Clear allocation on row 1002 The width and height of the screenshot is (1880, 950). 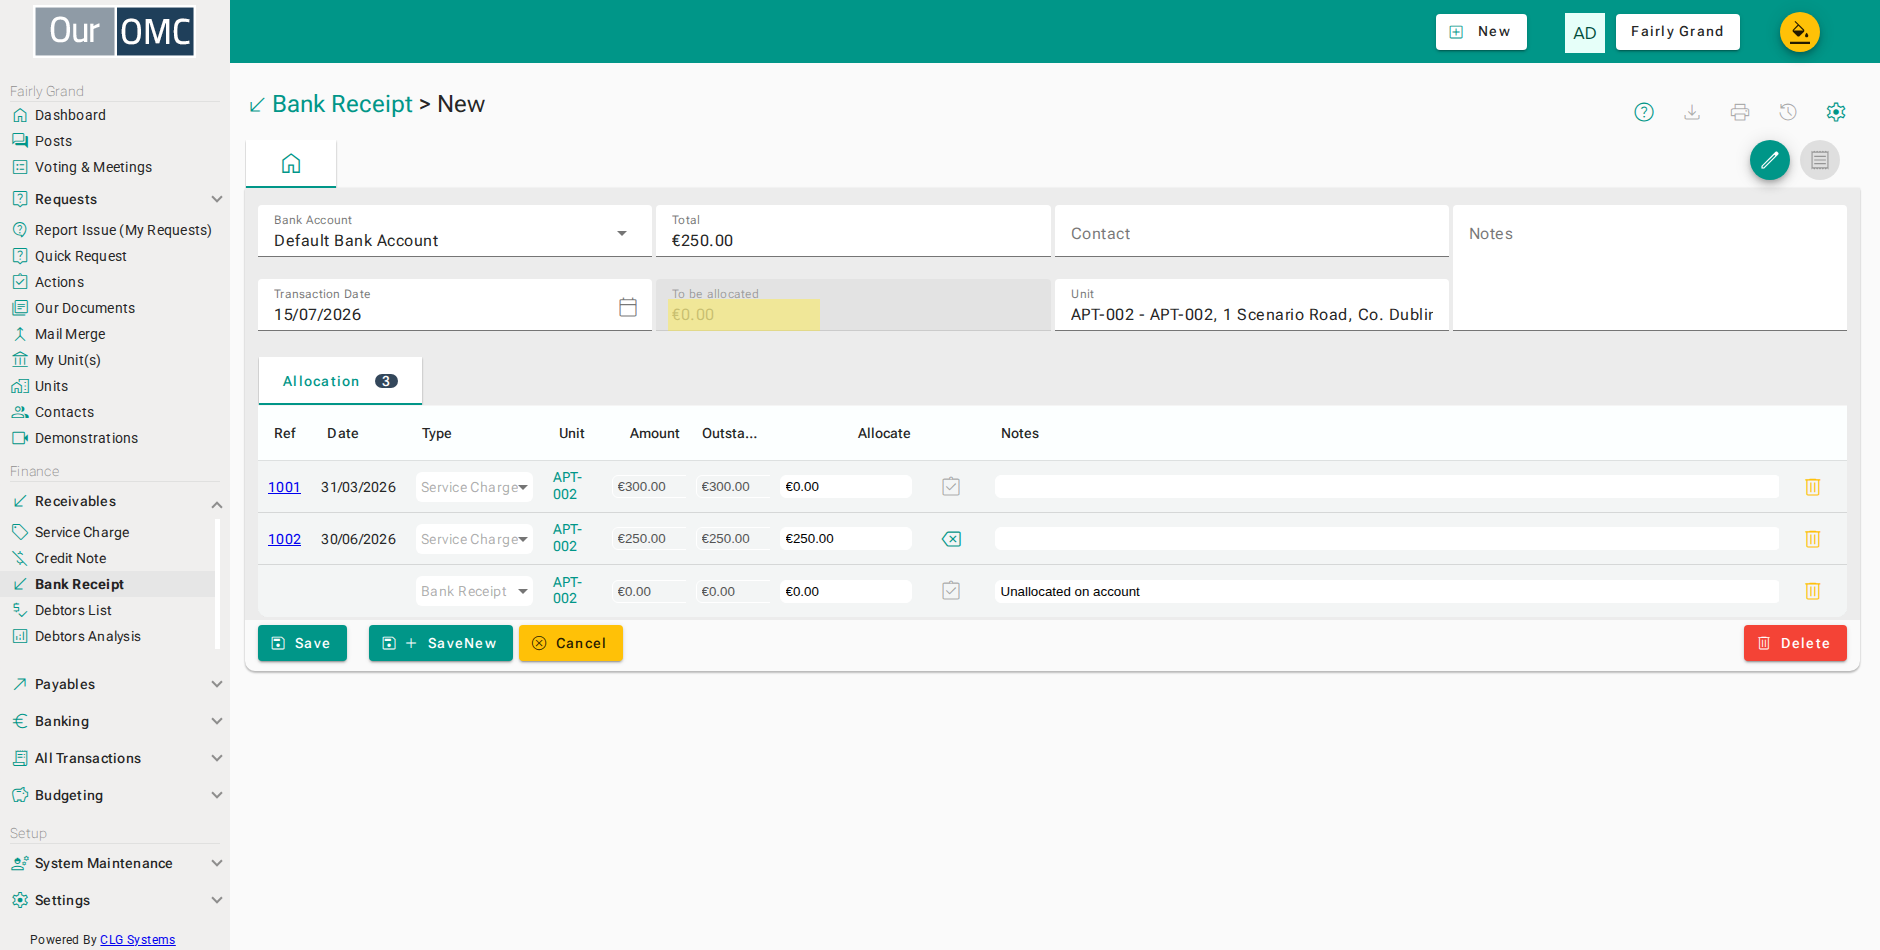click(951, 539)
